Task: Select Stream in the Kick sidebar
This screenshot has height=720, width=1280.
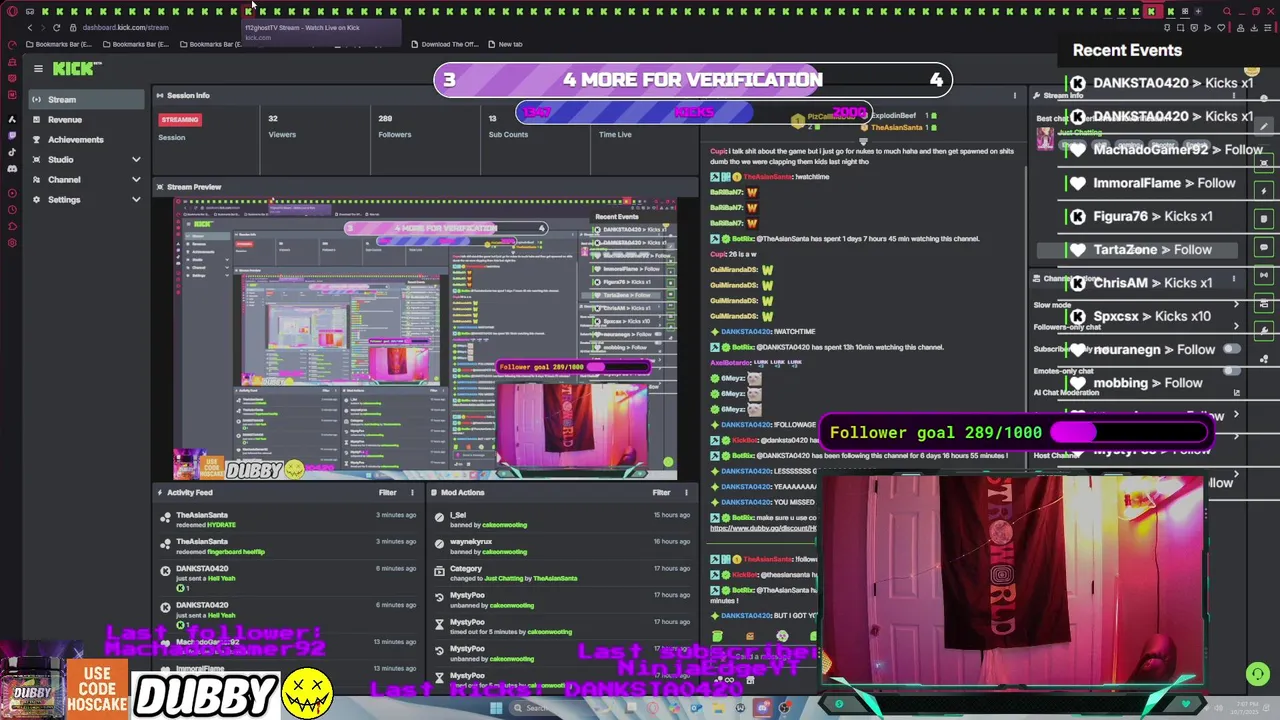Action: 86,100
